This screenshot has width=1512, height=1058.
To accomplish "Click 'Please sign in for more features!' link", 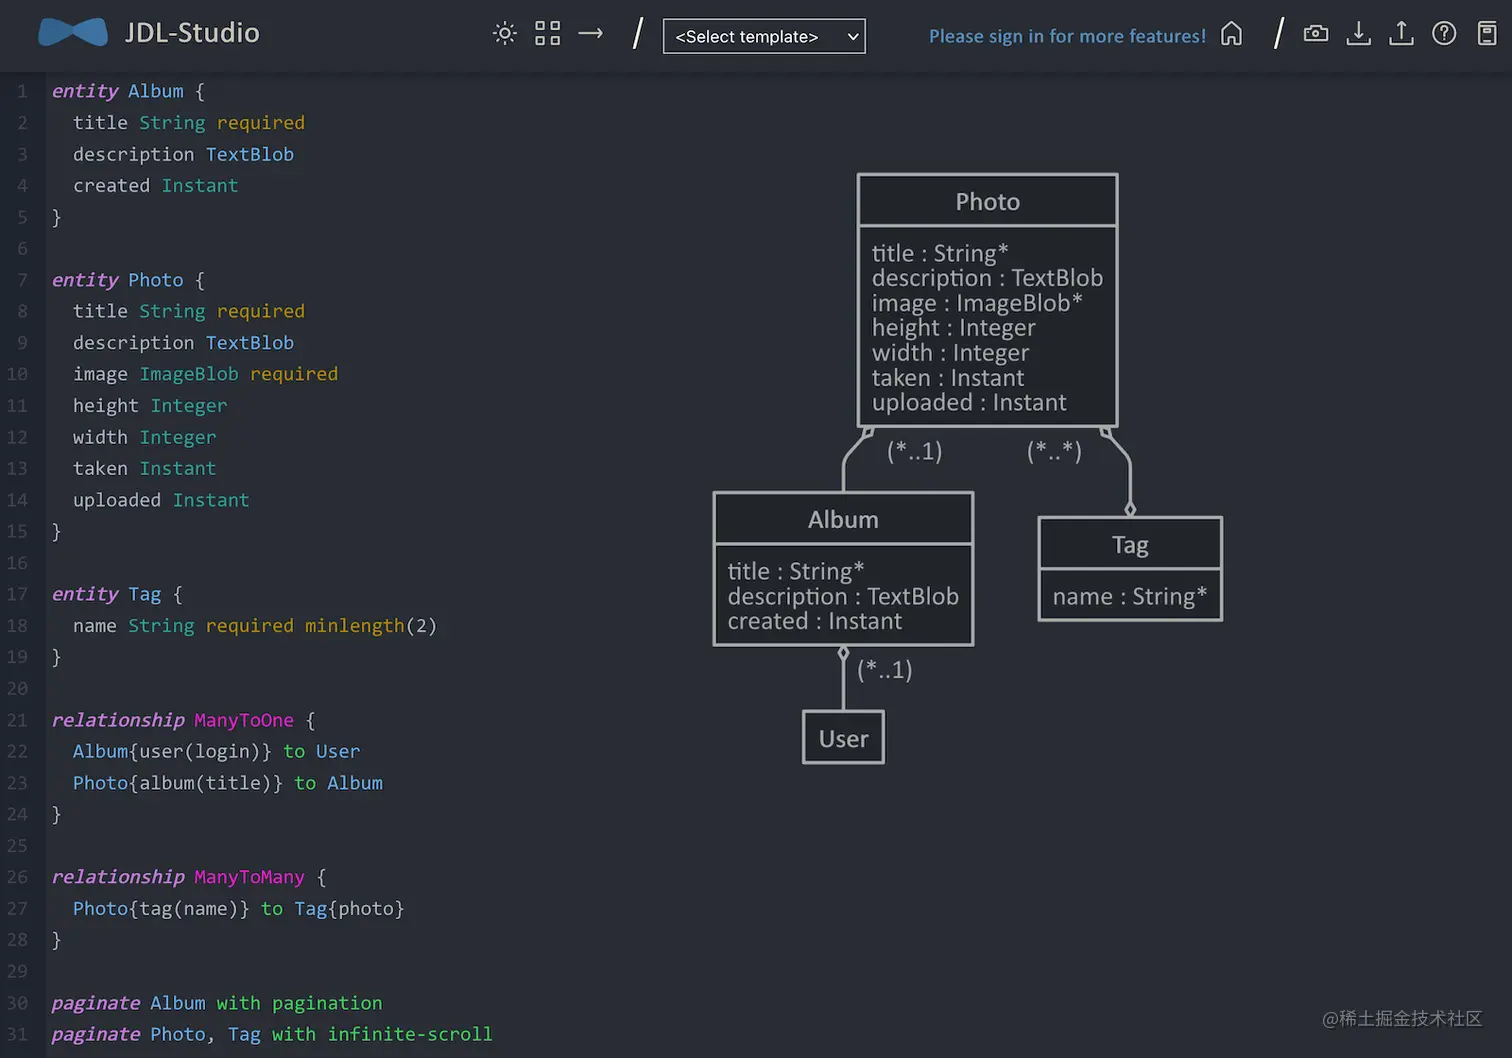I will click(x=1067, y=36).
